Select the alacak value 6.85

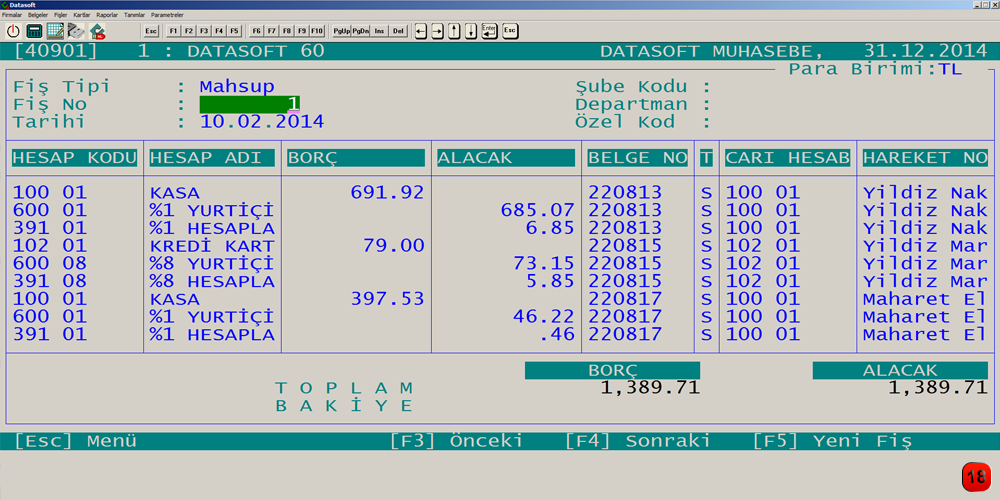tap(550, 228)
